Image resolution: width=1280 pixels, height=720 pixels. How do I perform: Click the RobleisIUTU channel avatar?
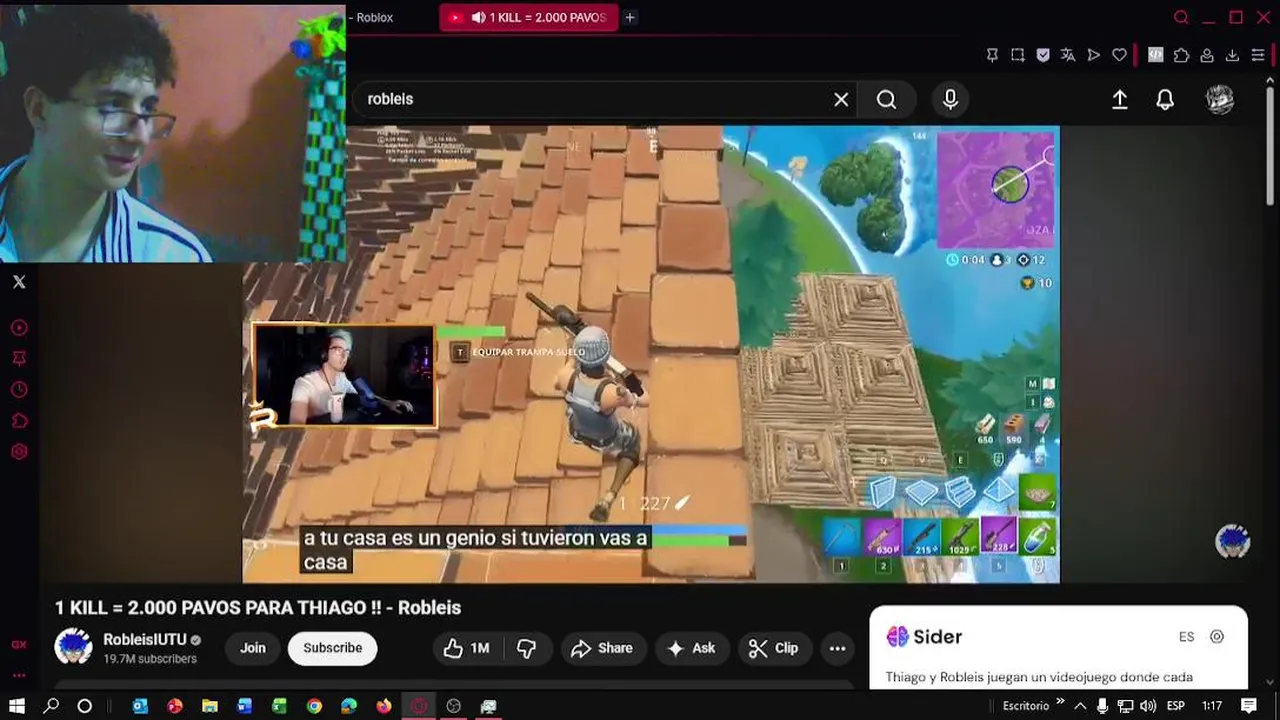pyautogui.click(x=73, y=647)
